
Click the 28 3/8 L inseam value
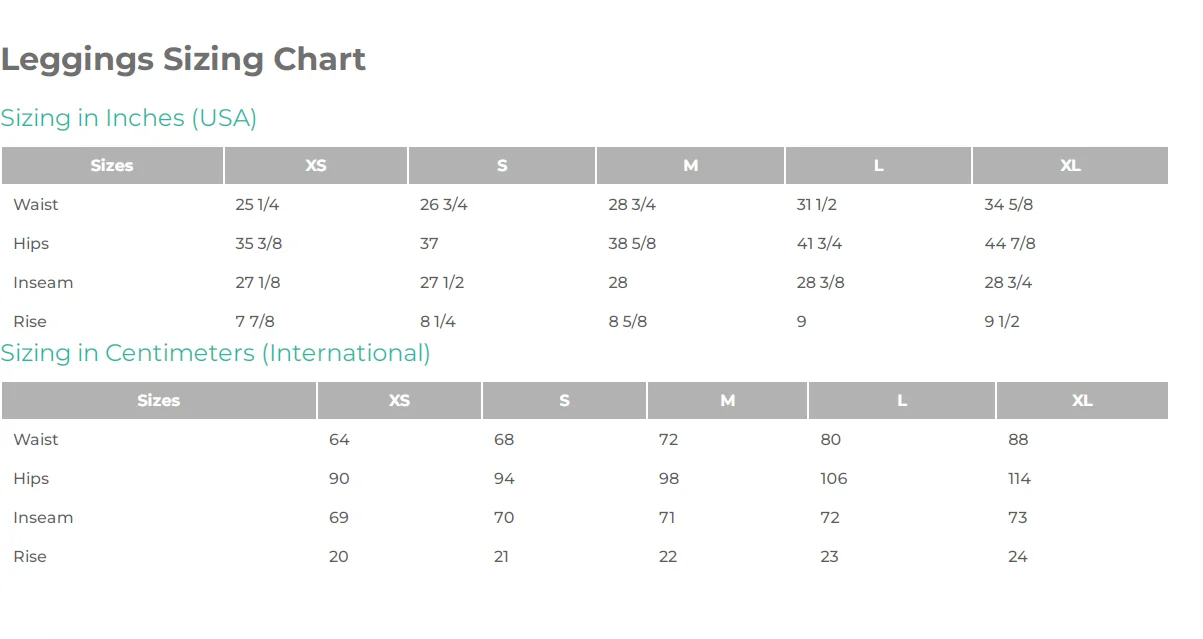click(x=820, y=282)
